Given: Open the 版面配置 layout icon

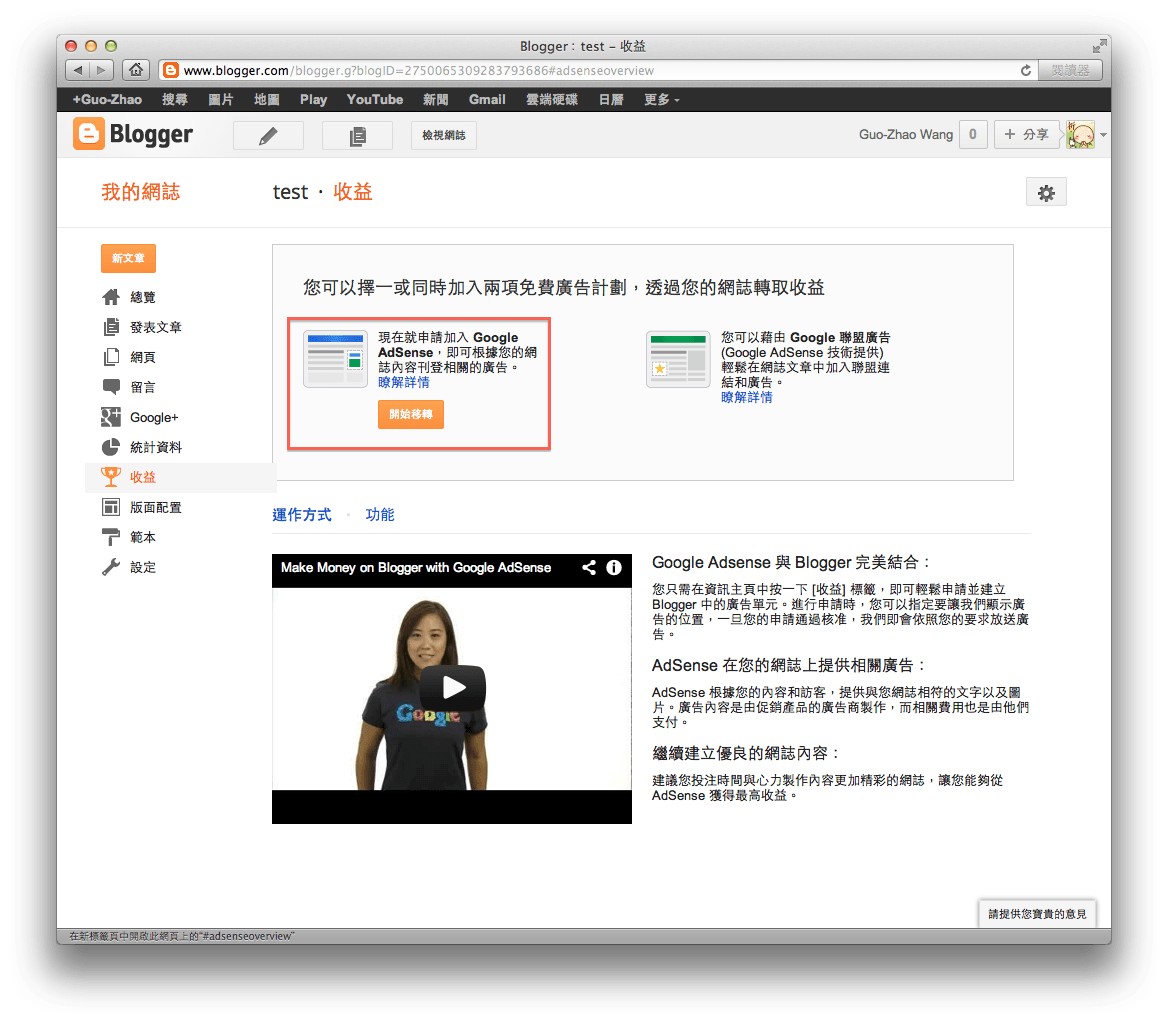Looking at the screenshot, I should (x=110, y=507).
